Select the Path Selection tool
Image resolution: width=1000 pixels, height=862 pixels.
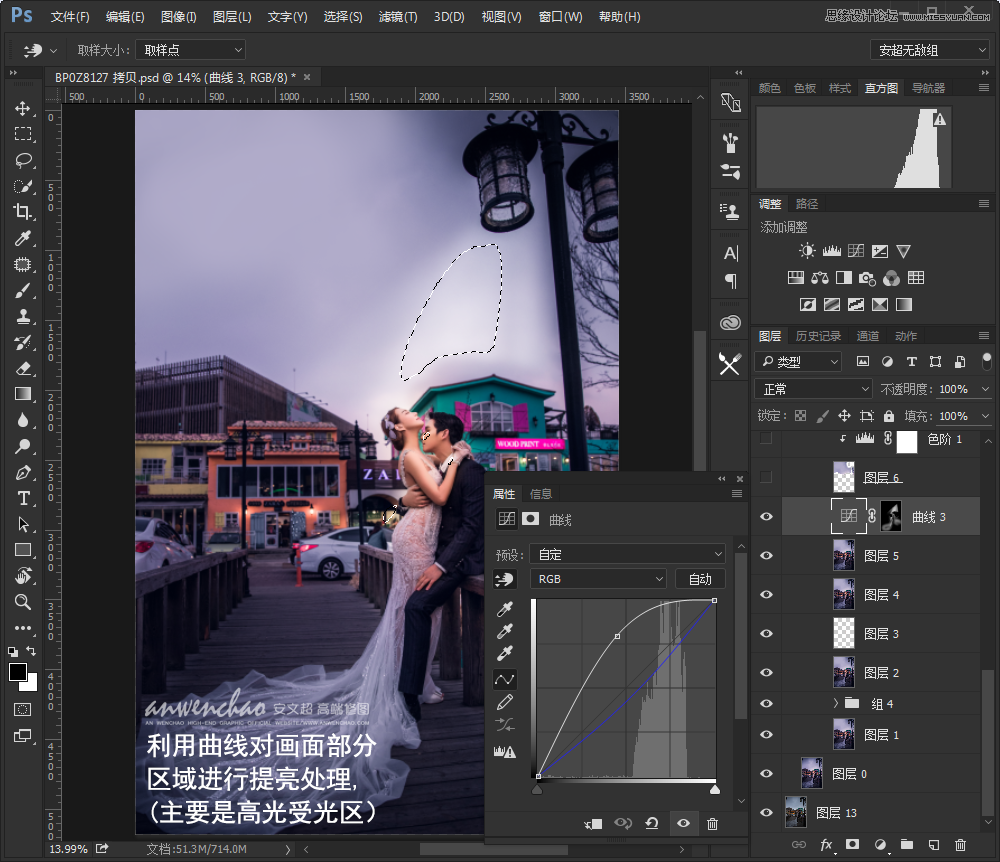tap(23, 525)
